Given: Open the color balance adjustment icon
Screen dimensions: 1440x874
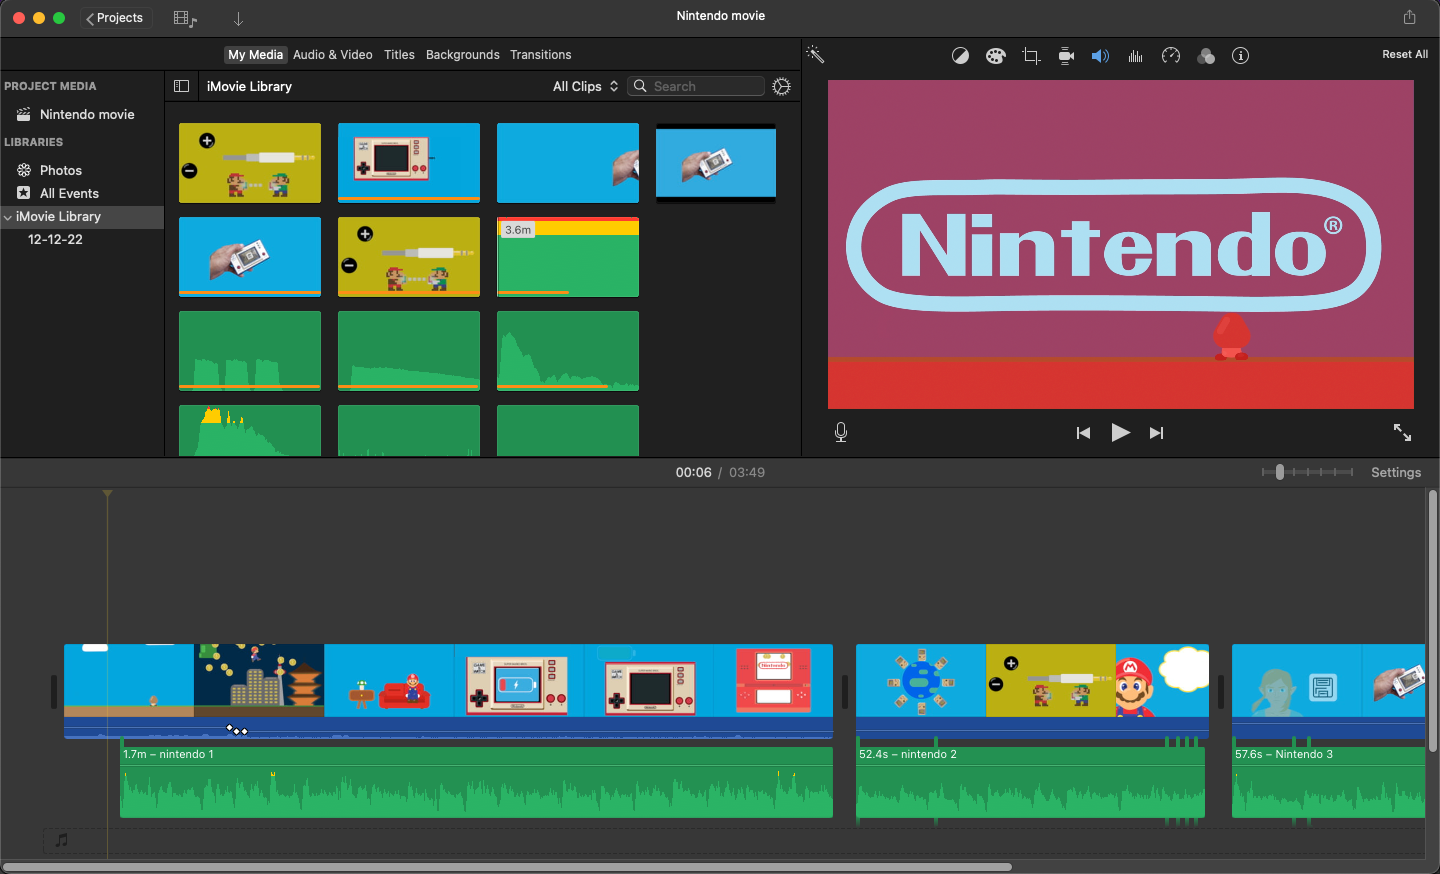Looking at the screenshot, I should click(x=960, y=56).
